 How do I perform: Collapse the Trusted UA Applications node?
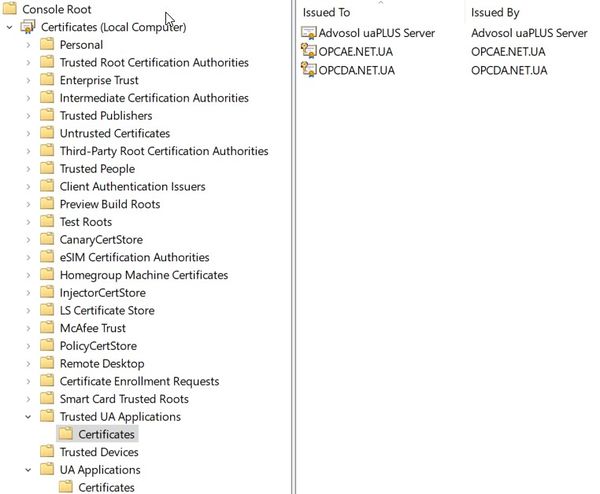pyautogui.click(x=28, y=417)
